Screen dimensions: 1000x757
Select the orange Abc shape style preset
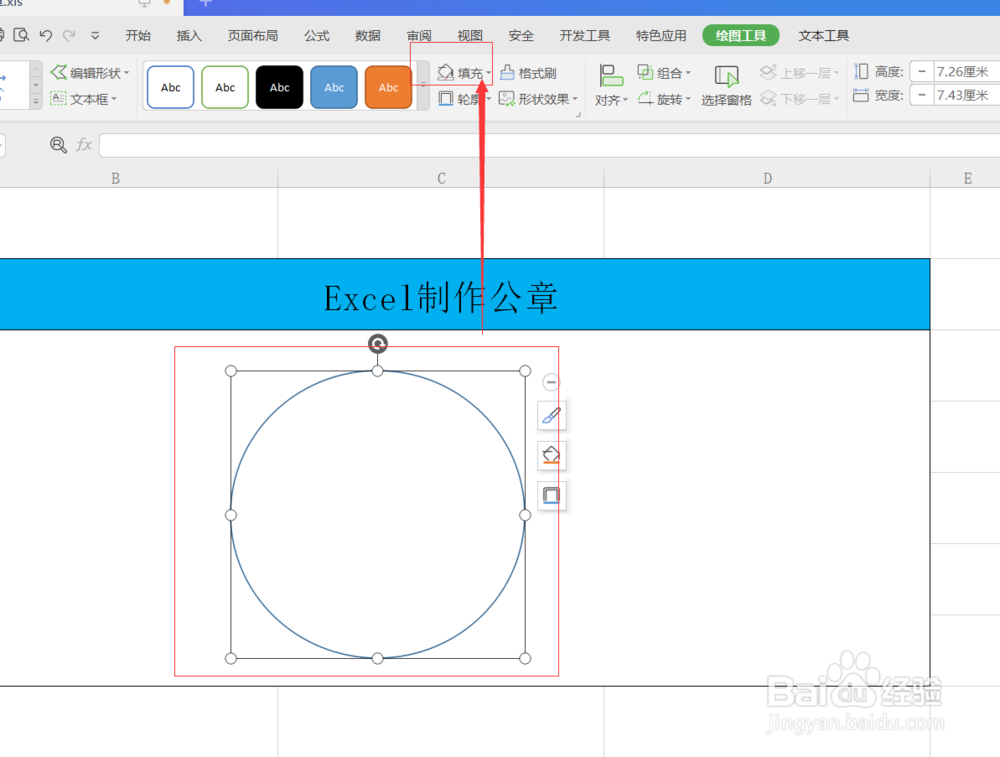(388, 87)
